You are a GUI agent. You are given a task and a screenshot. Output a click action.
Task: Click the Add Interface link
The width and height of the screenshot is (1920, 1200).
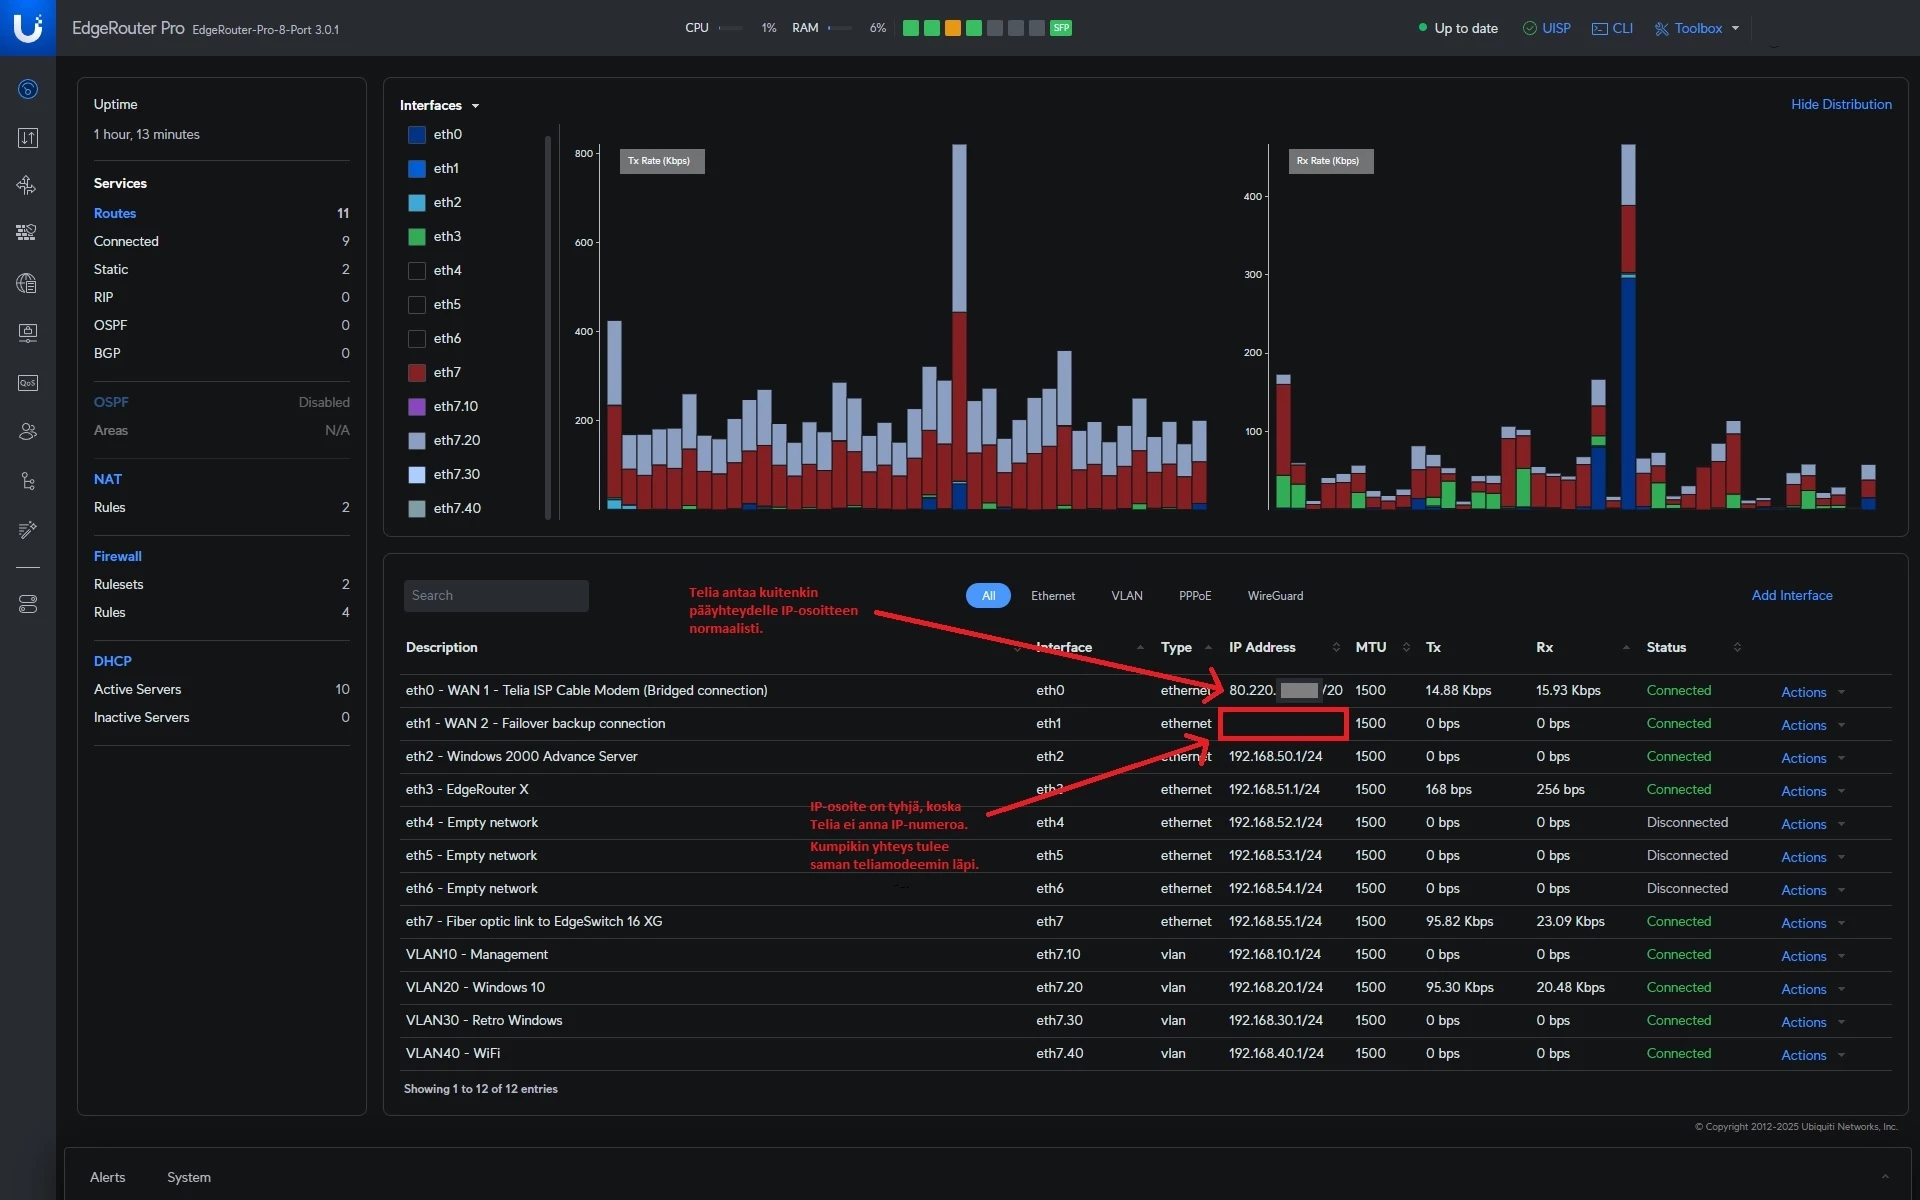point(1791,595)
